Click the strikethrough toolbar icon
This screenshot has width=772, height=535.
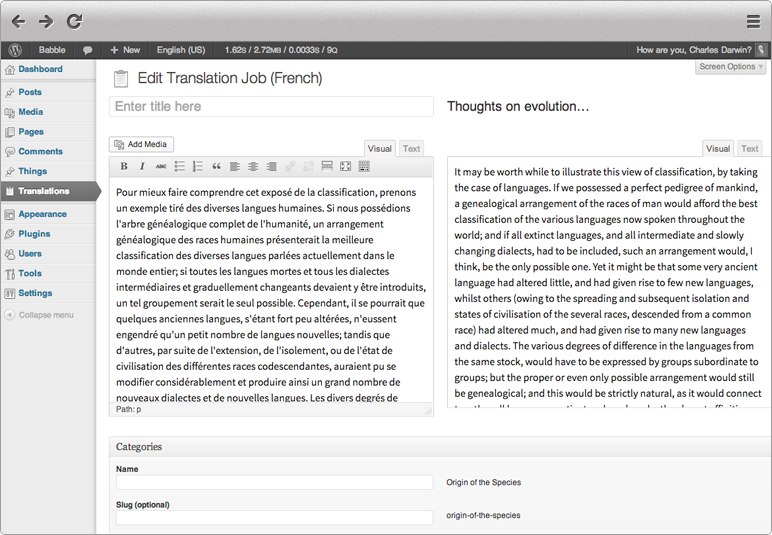pos(160,167)
